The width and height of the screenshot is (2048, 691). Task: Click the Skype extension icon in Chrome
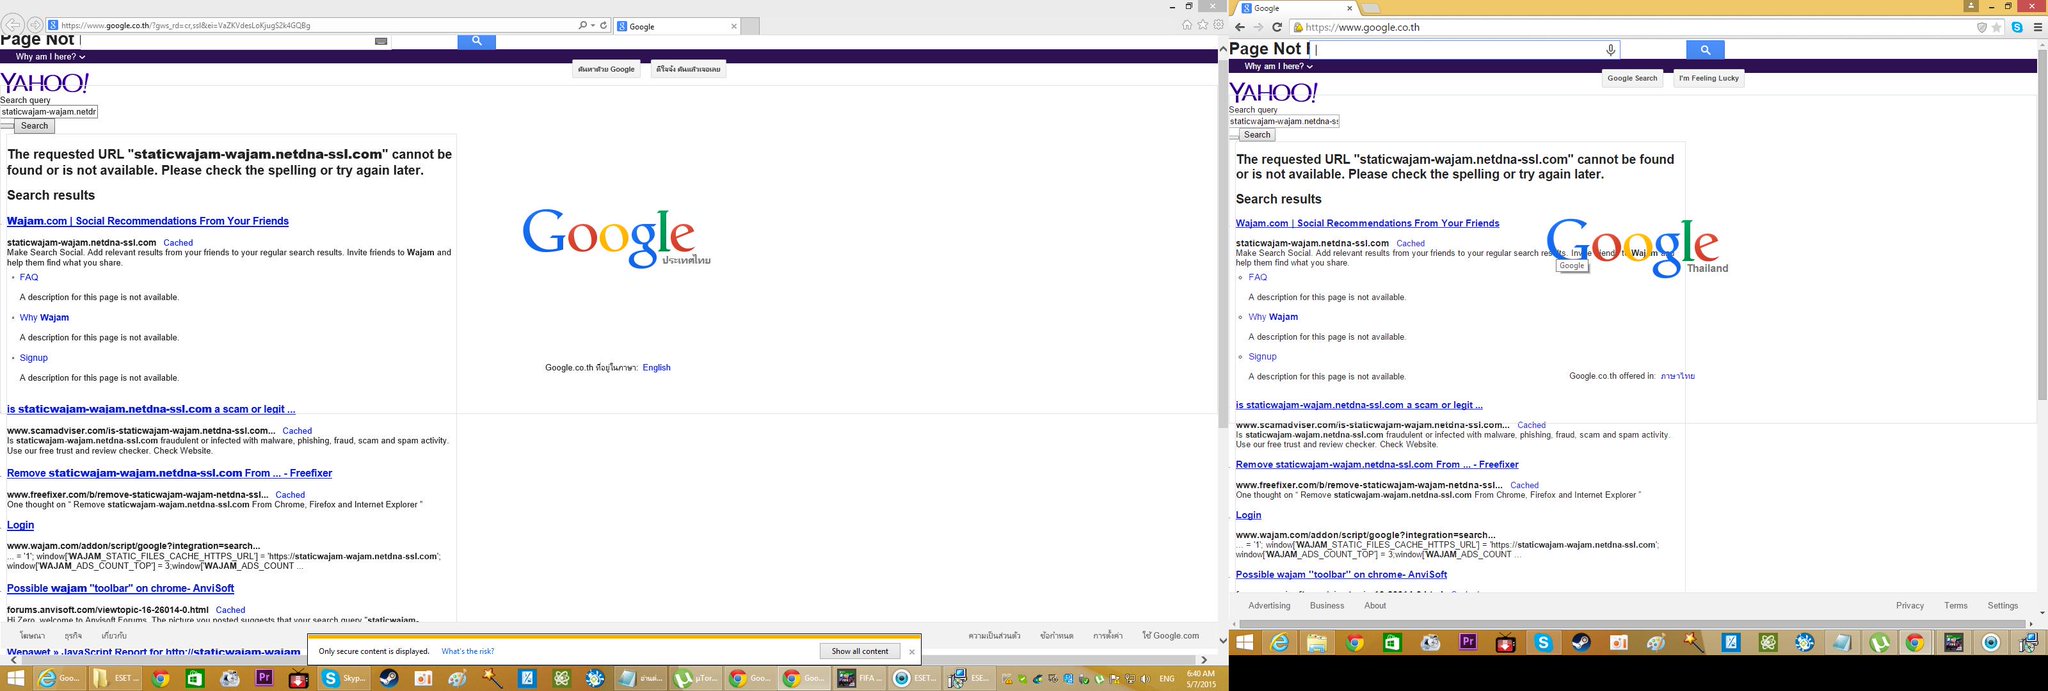pos(2017,27)
